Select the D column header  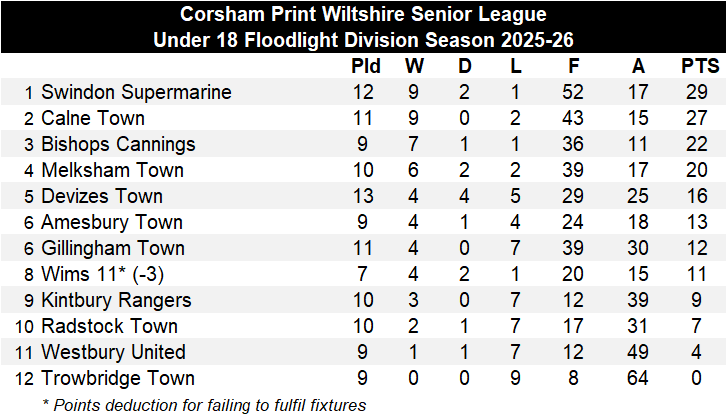coord(464,67)
